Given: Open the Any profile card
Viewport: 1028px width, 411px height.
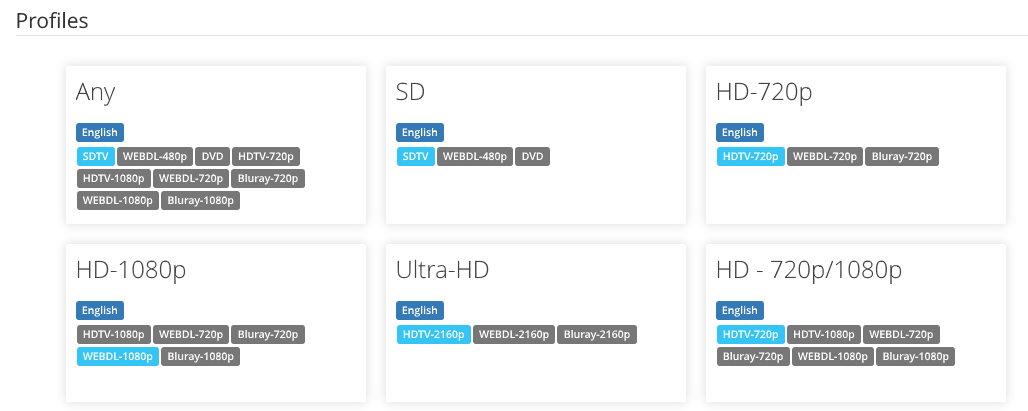Looking at the screenshot, I should click(216, 145).
